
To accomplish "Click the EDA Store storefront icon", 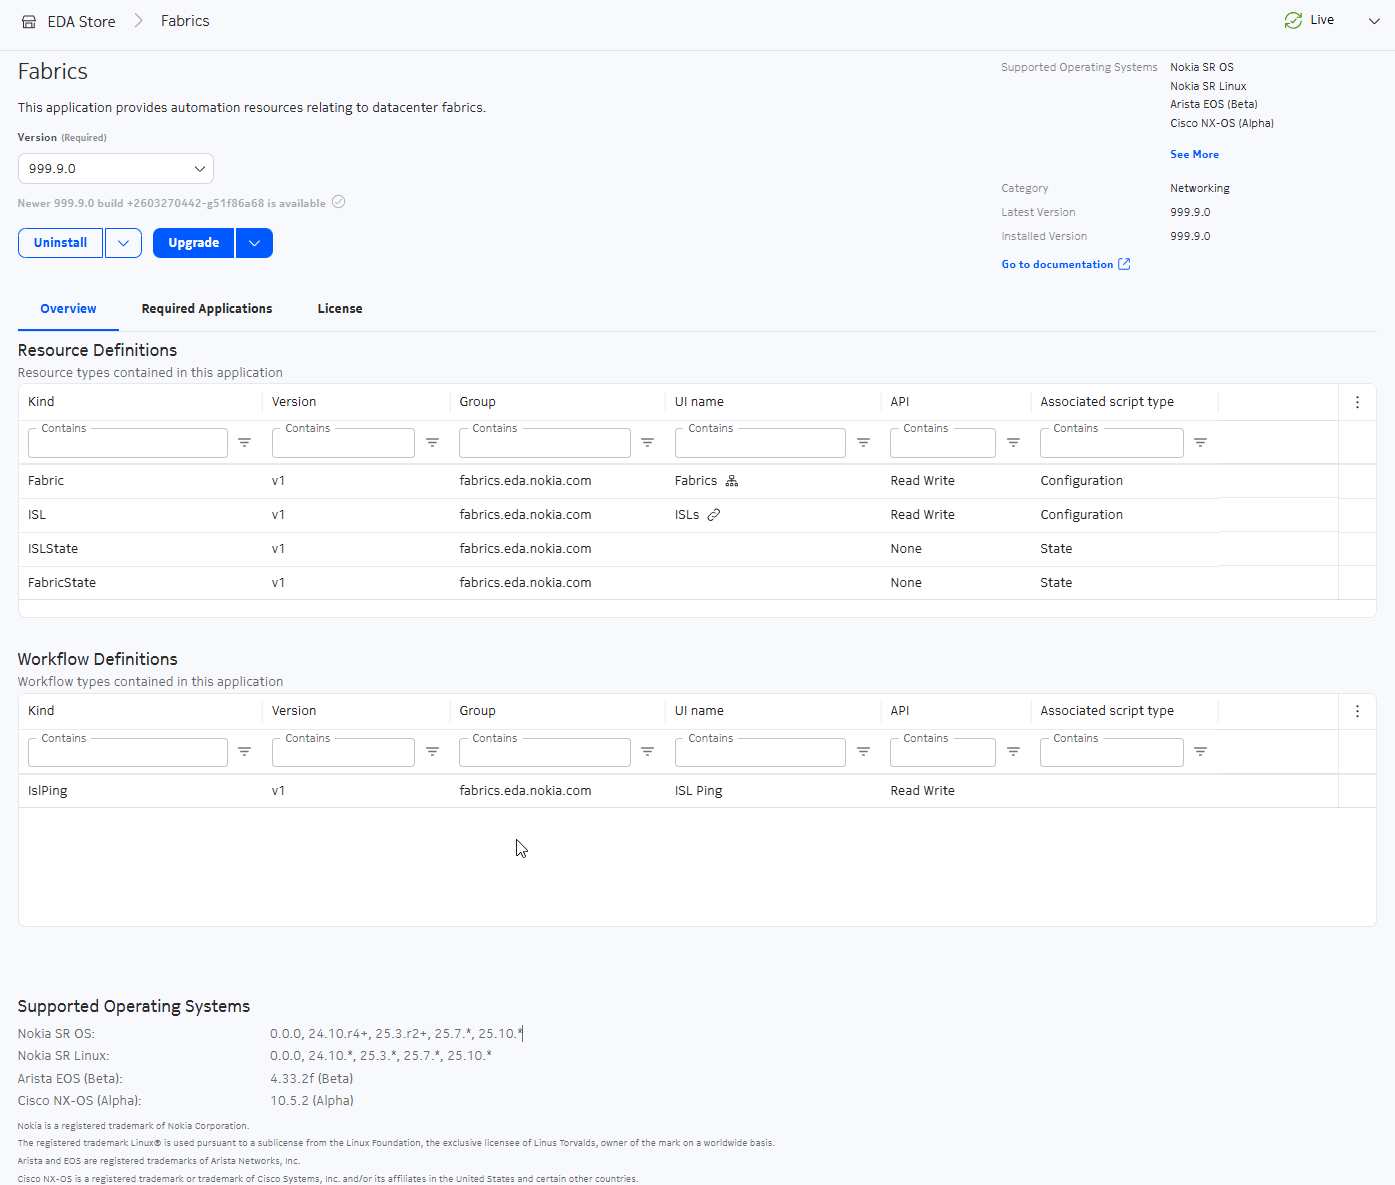I will (29, 21).
